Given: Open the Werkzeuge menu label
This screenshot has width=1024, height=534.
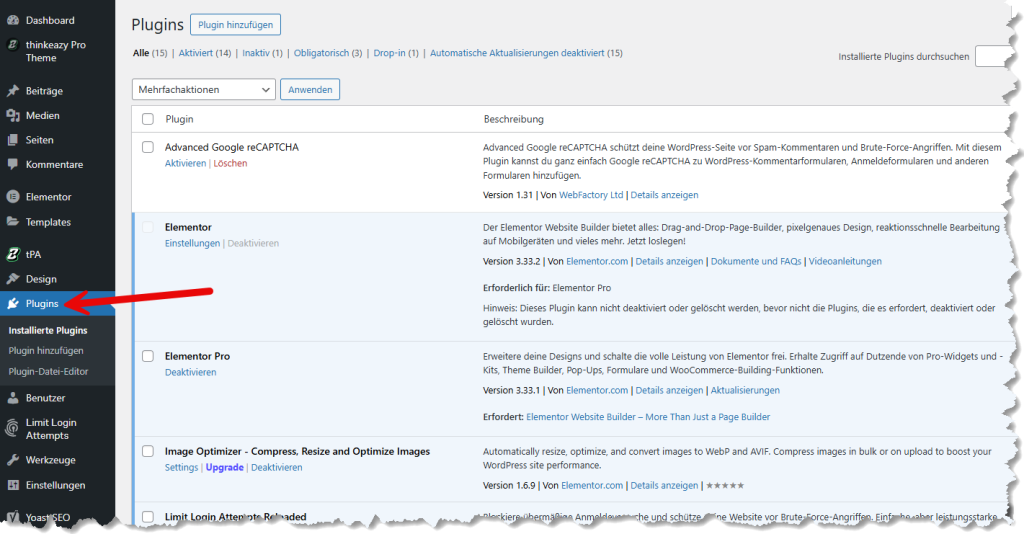Looking at the screenshot, I should 51,460.
